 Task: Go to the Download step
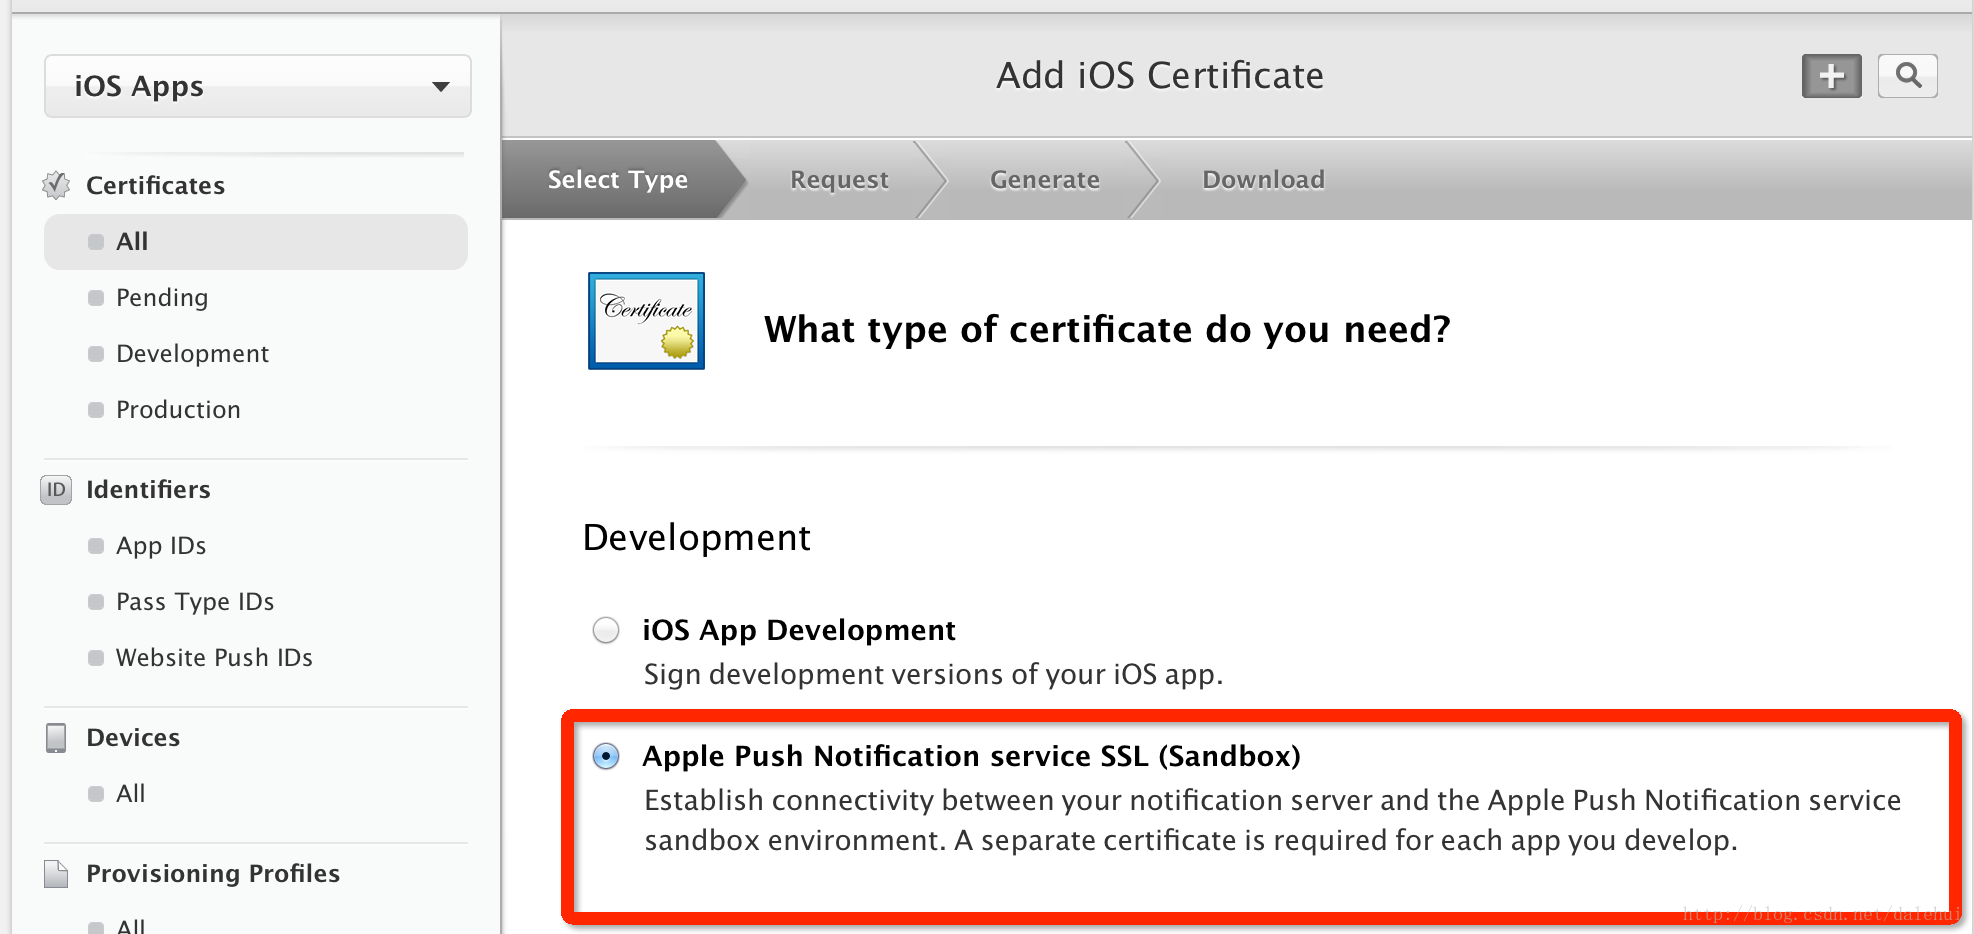(x=1263, y=179)
